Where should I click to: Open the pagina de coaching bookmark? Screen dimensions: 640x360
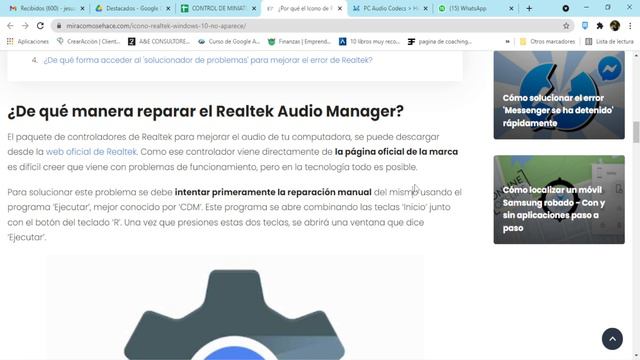440,41
